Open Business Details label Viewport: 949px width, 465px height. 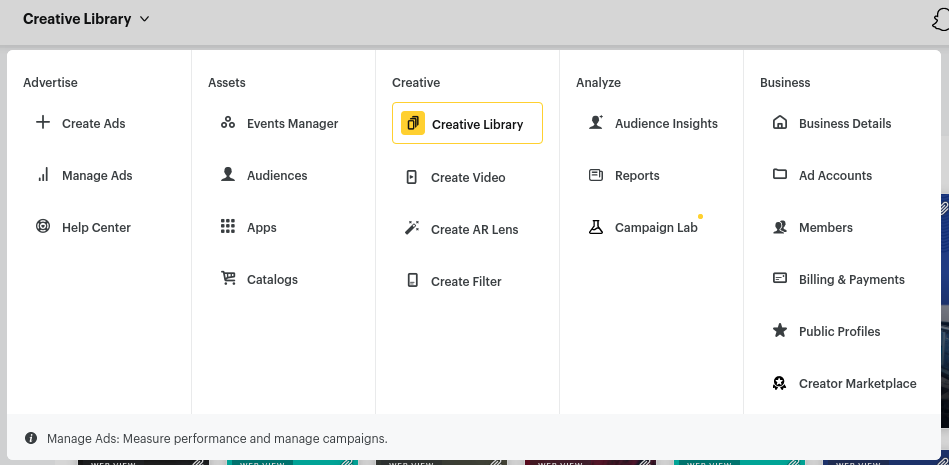(845, 124)
